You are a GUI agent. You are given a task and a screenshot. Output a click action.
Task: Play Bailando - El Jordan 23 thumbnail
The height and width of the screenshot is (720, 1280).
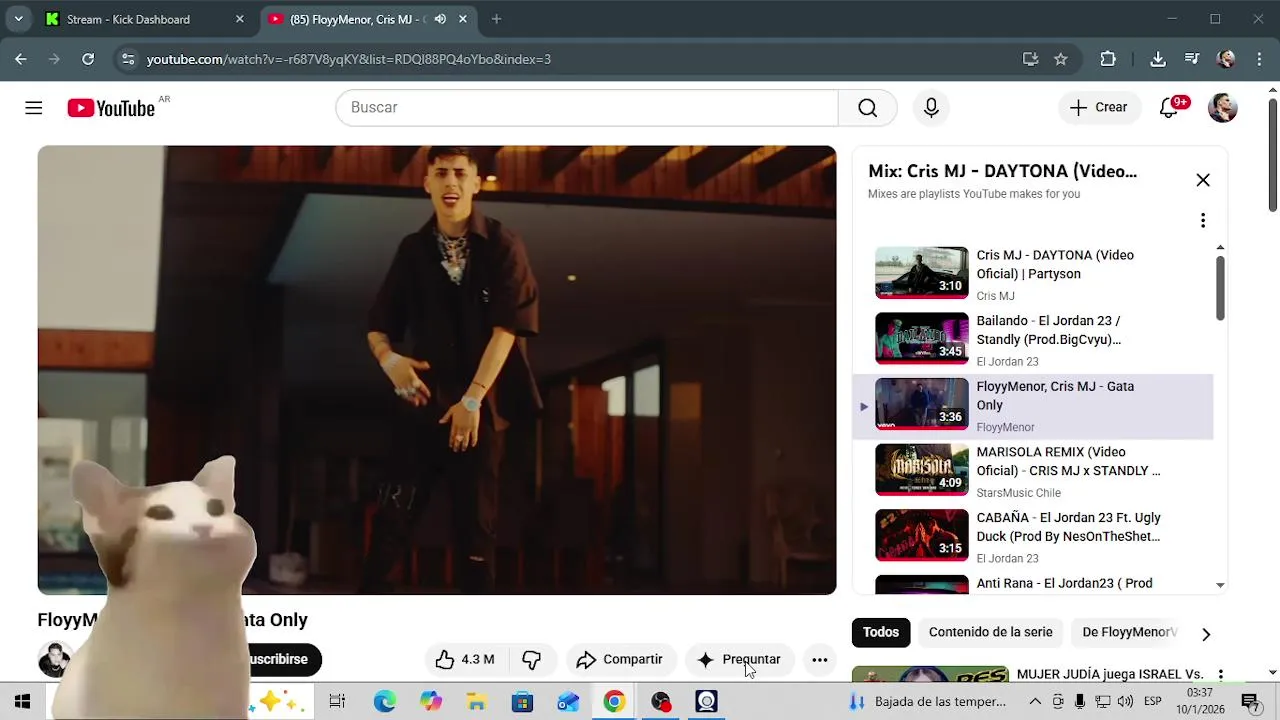pyautogui.click(x=922, y=338)
